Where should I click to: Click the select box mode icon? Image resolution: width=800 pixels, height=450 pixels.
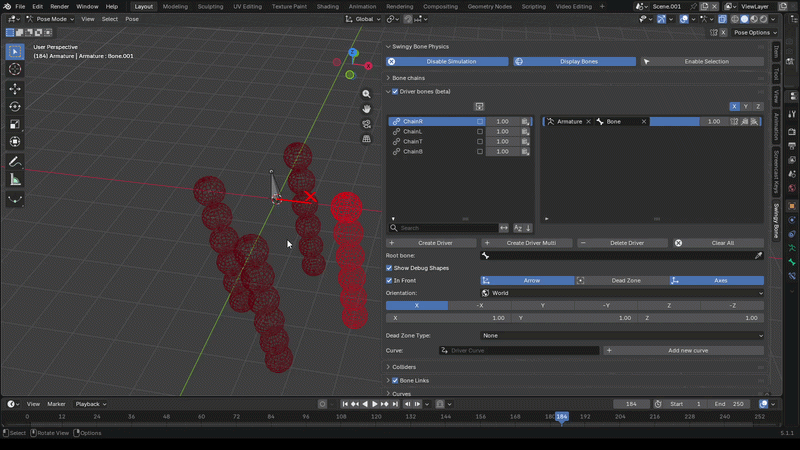coord(10,33)
